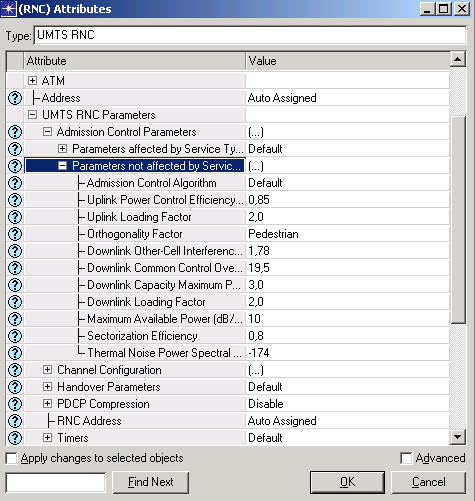475x501 pixels.
Task: Select the 2,0 value of Uplink Loading Factor
Action: coord(256,217)
